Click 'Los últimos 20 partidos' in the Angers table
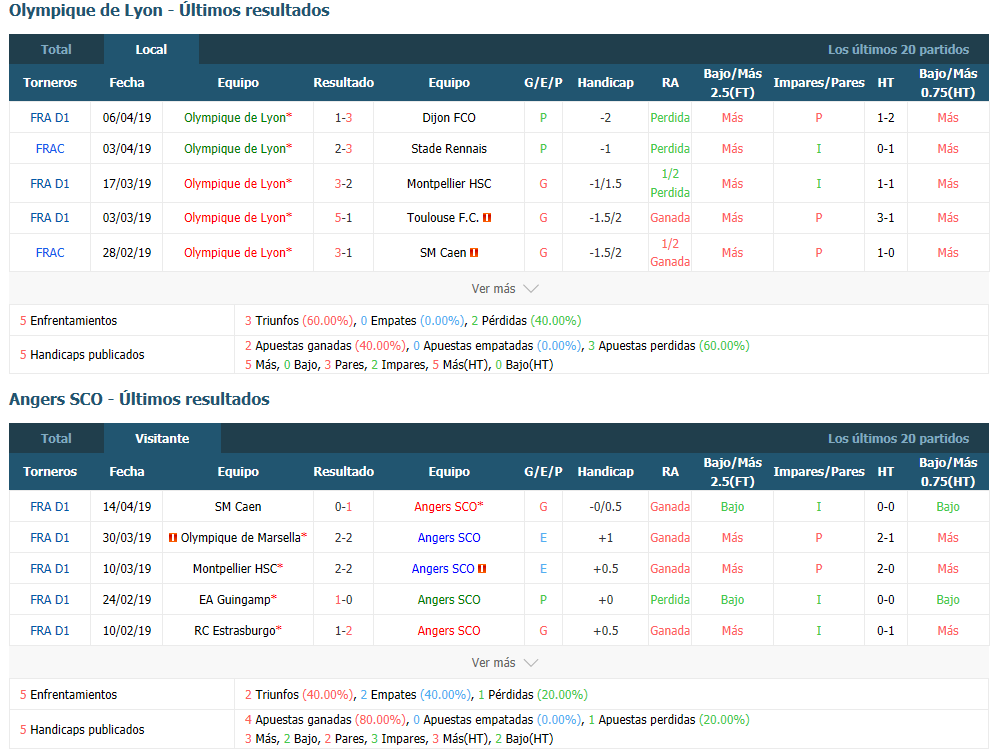Viewport: 998px width, 752px height. (x=898, y=439)
